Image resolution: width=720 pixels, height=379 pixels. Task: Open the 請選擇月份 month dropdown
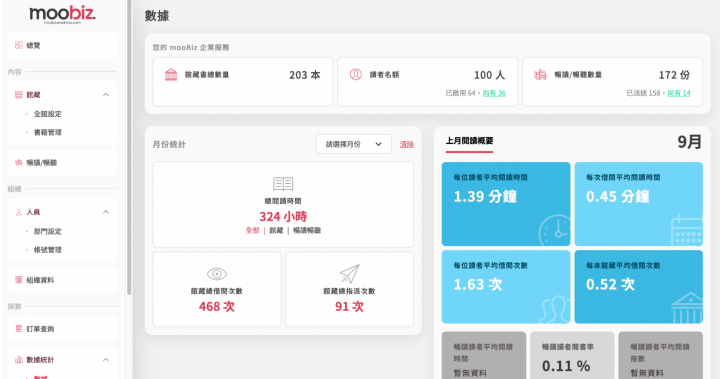(x=354, y=144)
